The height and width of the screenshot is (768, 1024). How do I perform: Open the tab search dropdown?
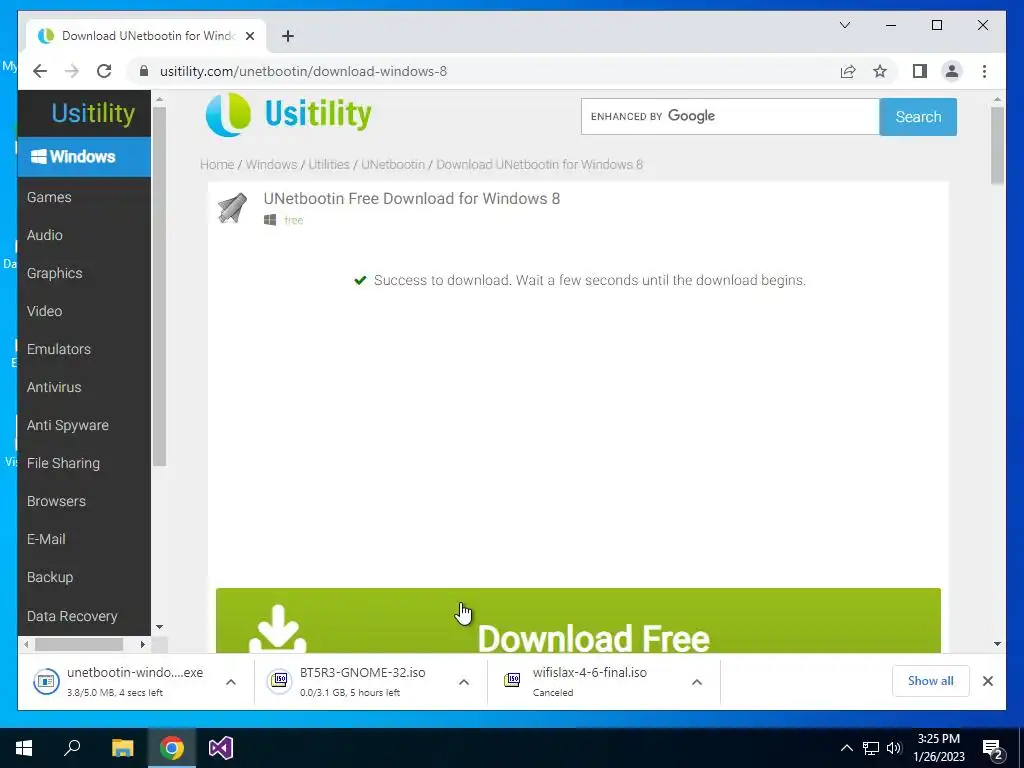coord(844,25)
